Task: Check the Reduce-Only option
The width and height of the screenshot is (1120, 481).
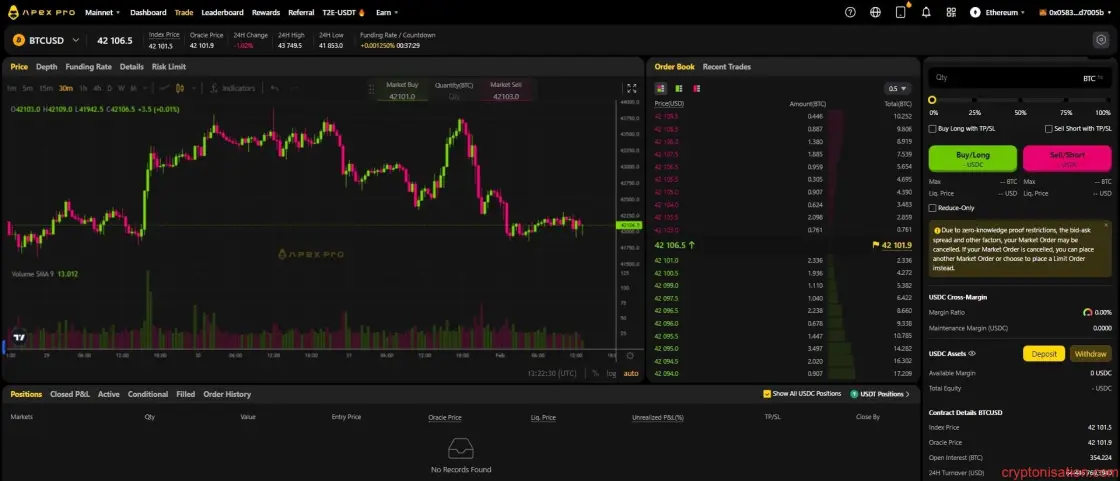Action: [x=932, y=208]
